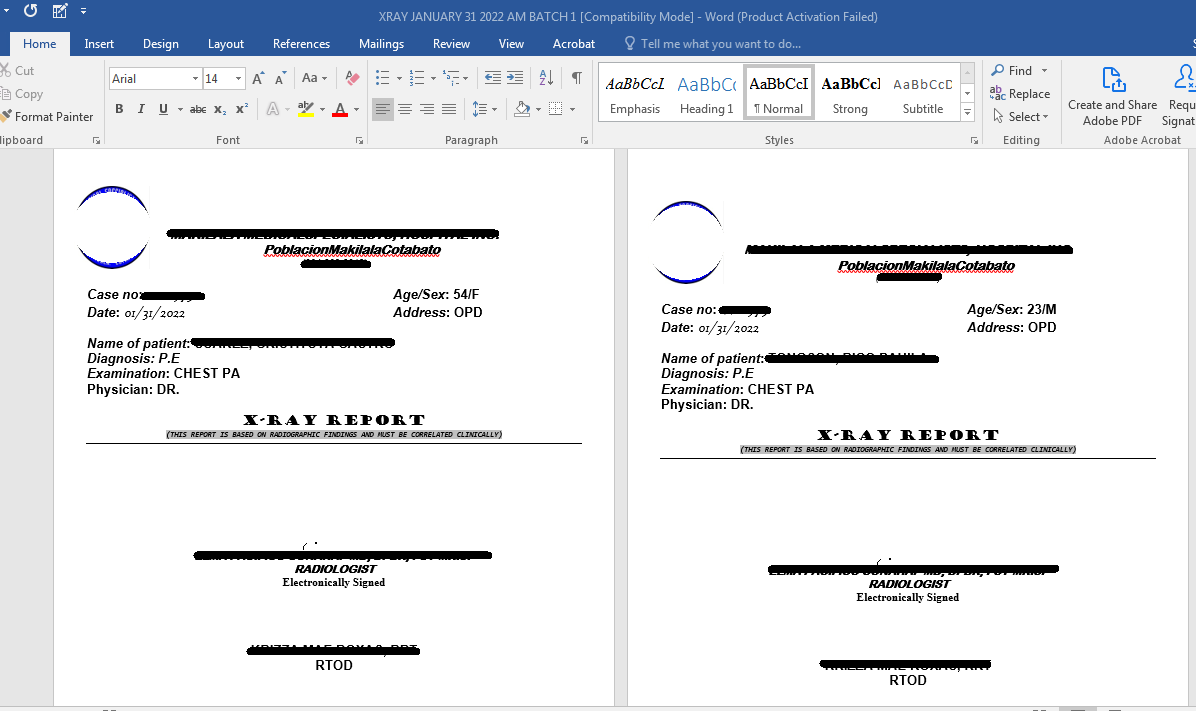Apply the Strong style

coord(850,93)
